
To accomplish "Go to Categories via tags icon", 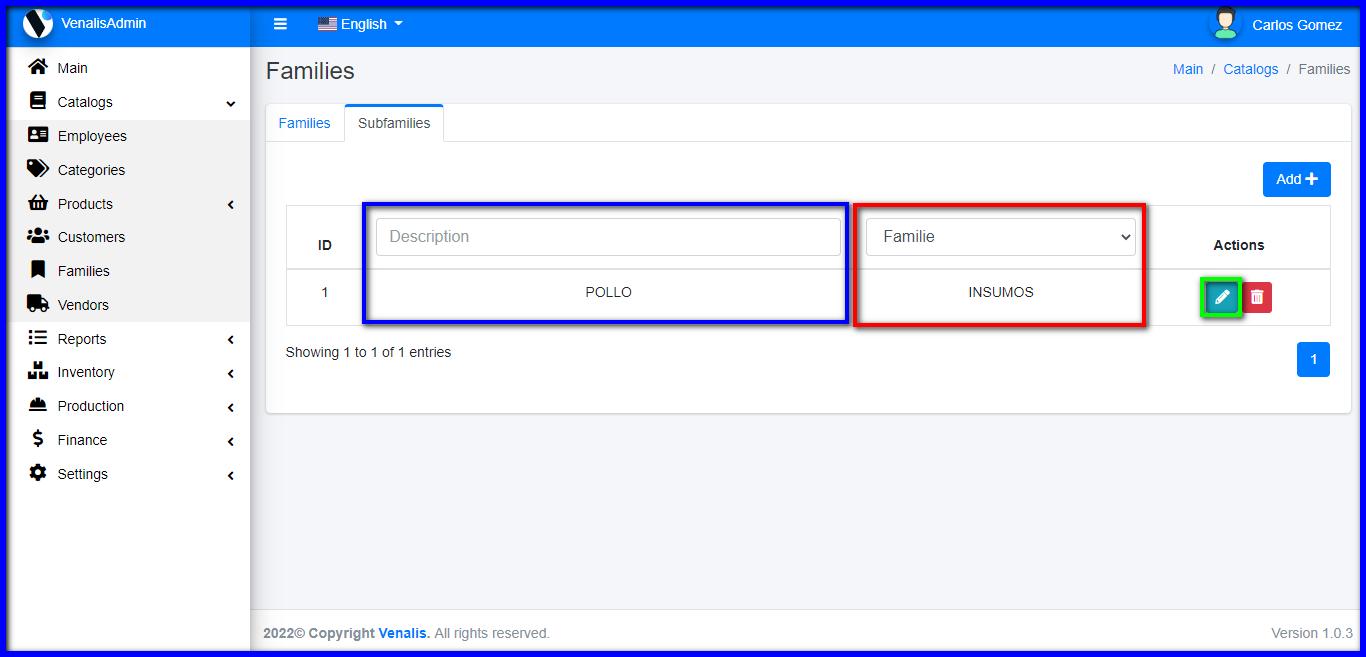I will click(x=38, y=169).
